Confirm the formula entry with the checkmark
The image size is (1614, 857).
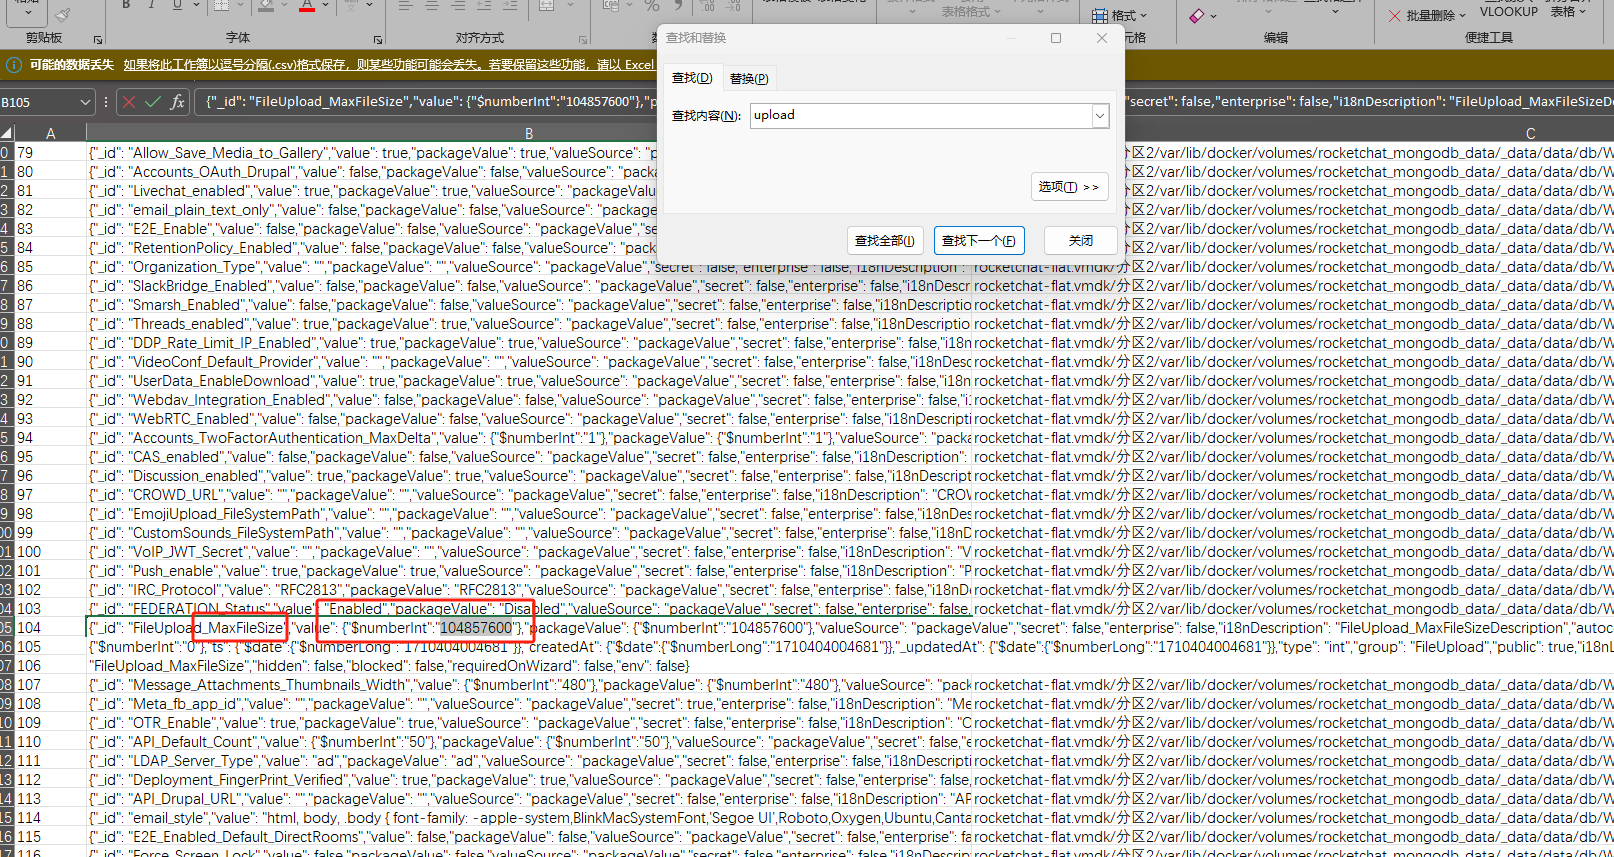[x=153, y=101]
